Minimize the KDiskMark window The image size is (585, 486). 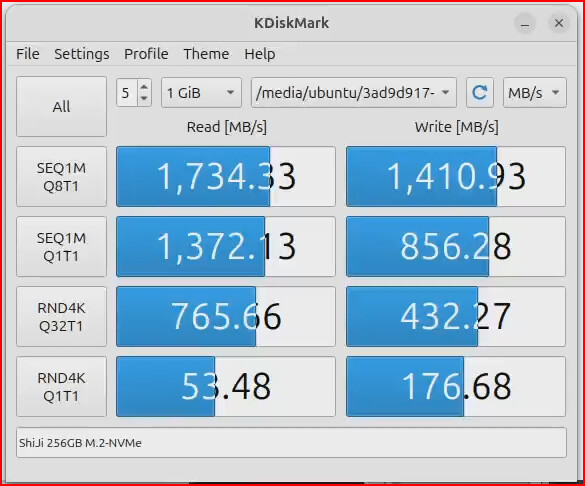(525, 23)
